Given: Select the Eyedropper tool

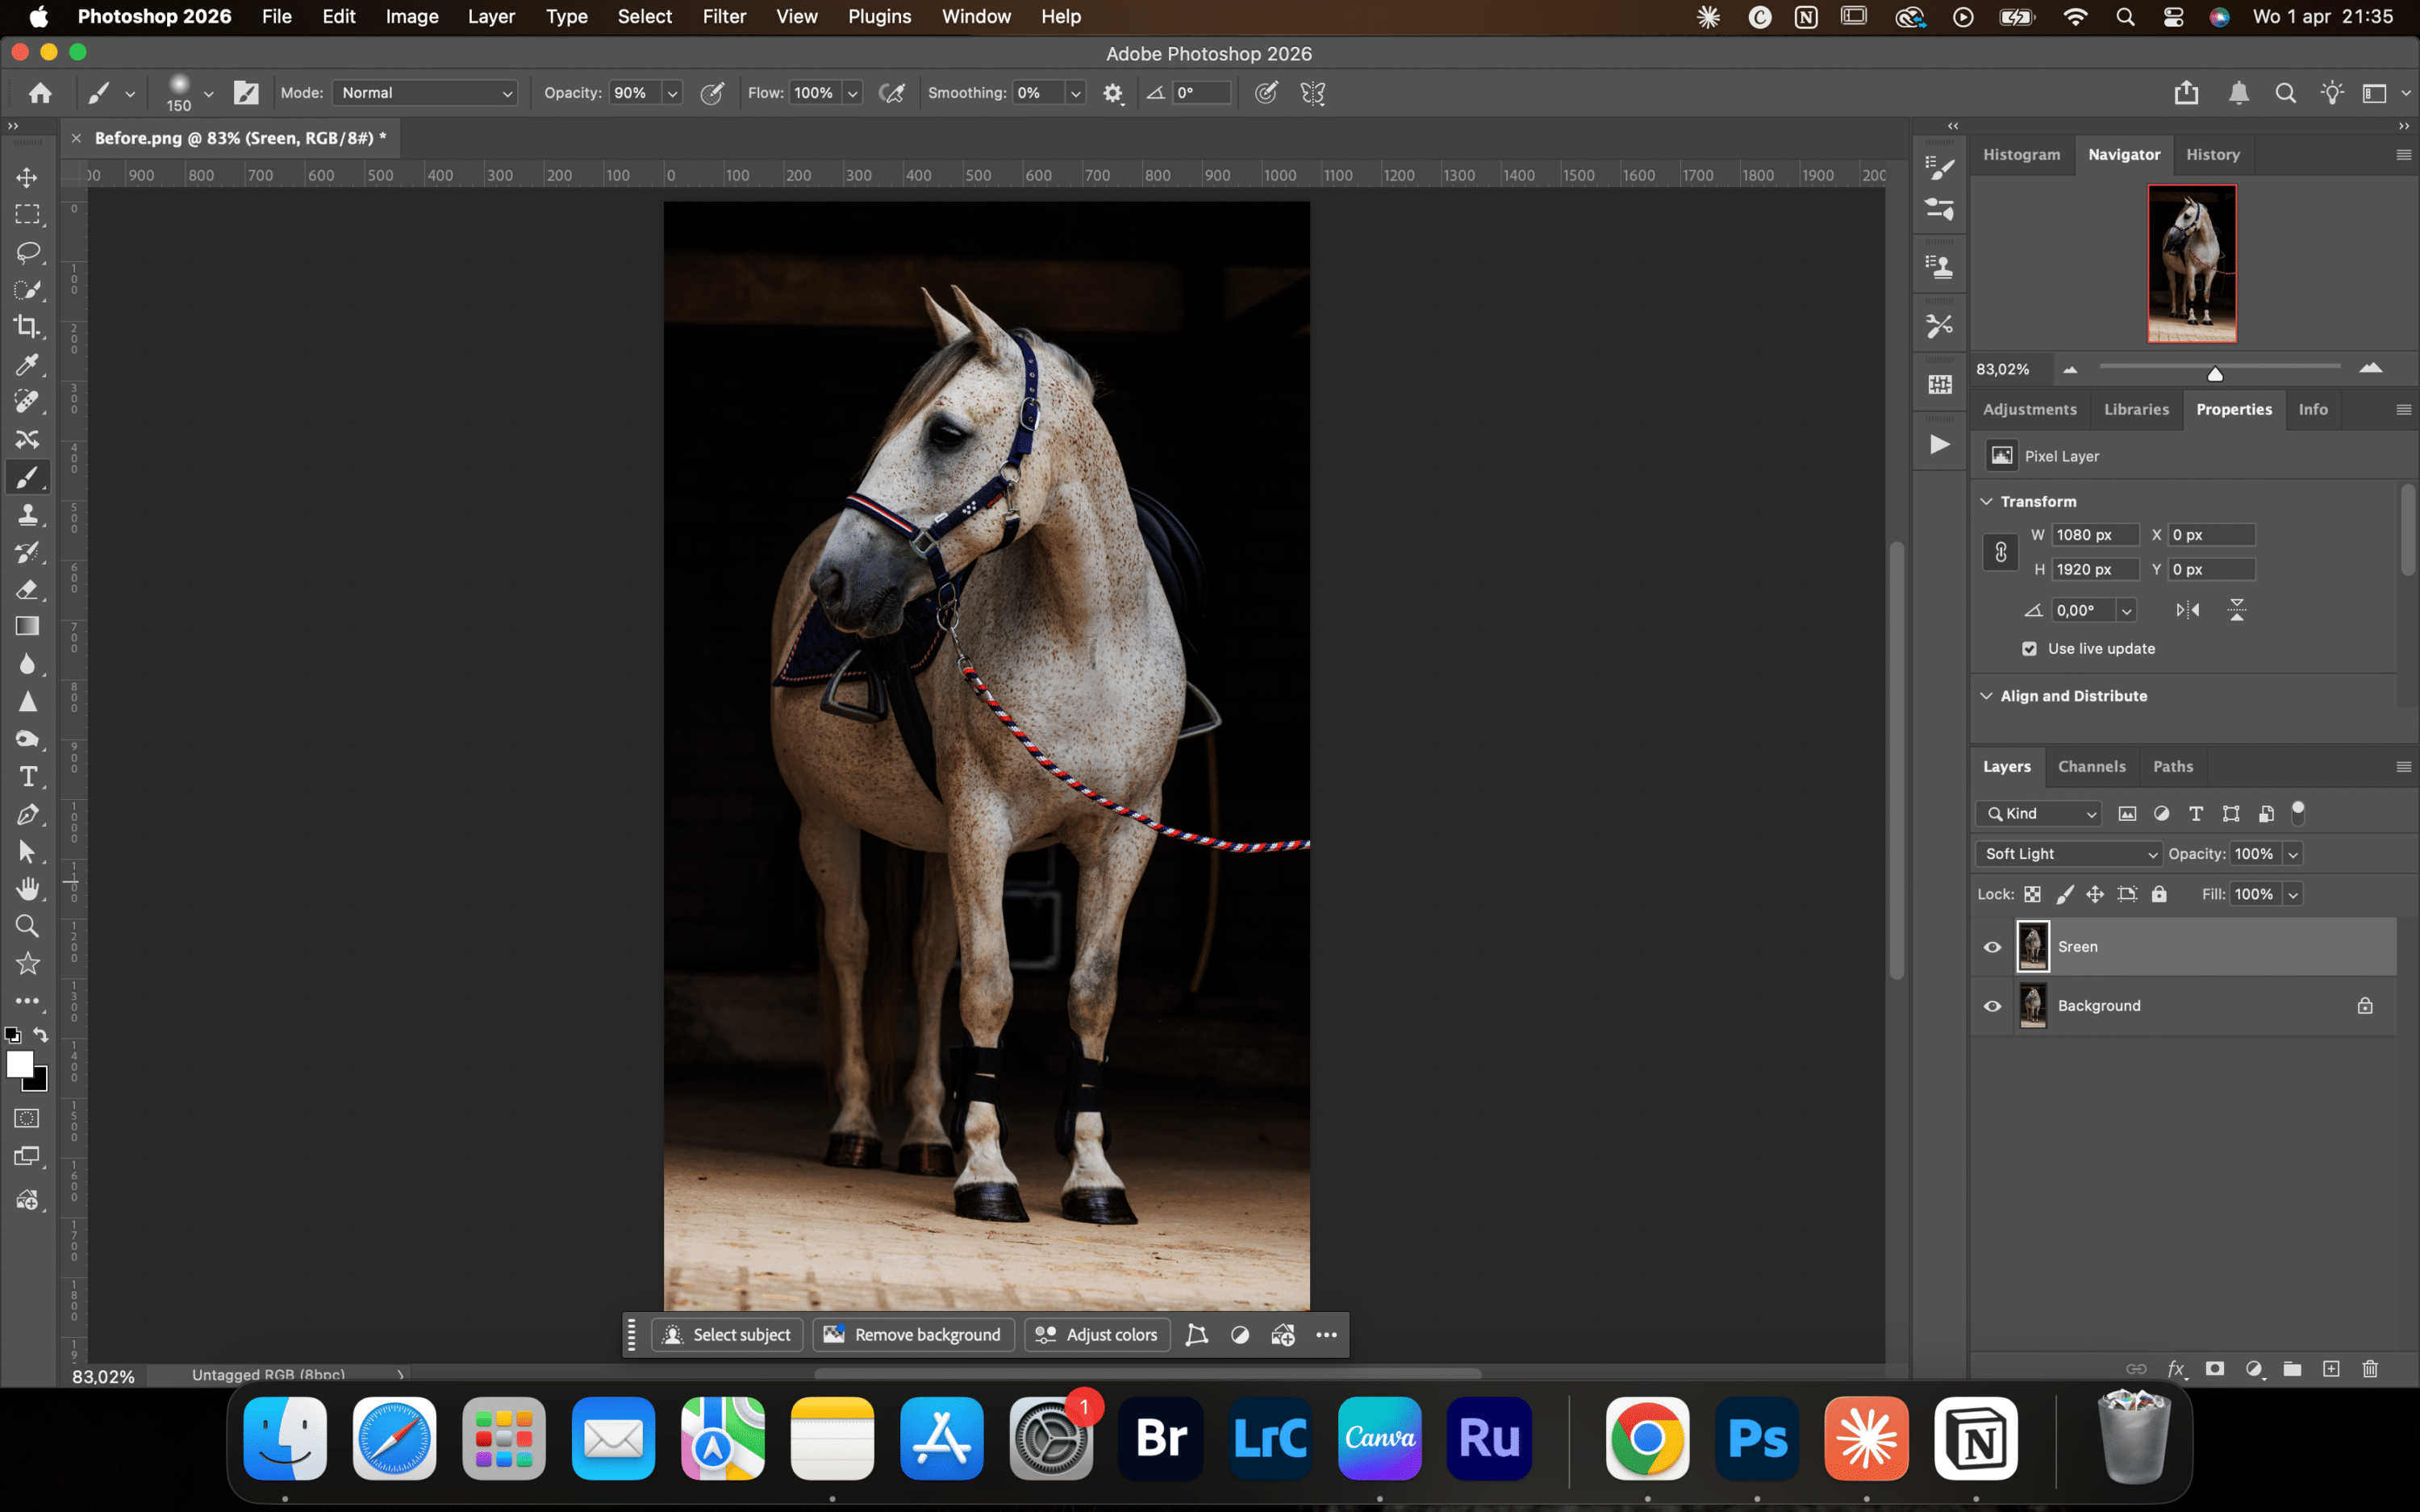Looking at the screenshot, I should pyautogui.click(x=28, y=366).
